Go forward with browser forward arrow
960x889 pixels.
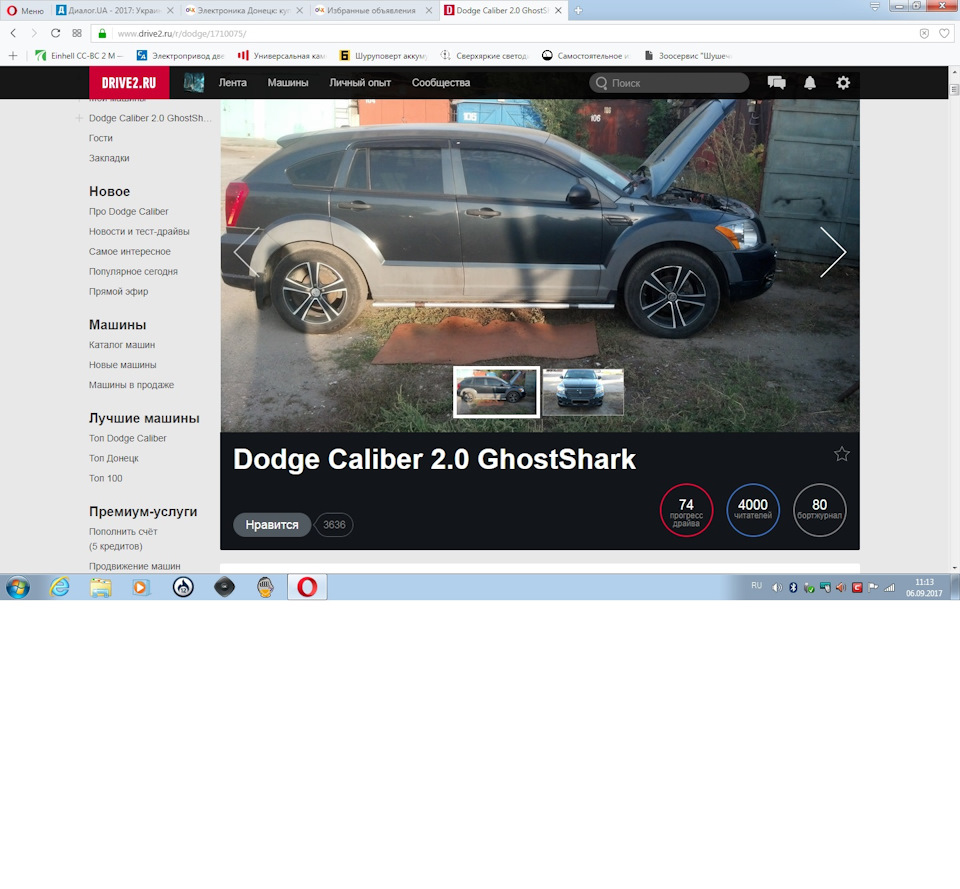coord(34,33)
